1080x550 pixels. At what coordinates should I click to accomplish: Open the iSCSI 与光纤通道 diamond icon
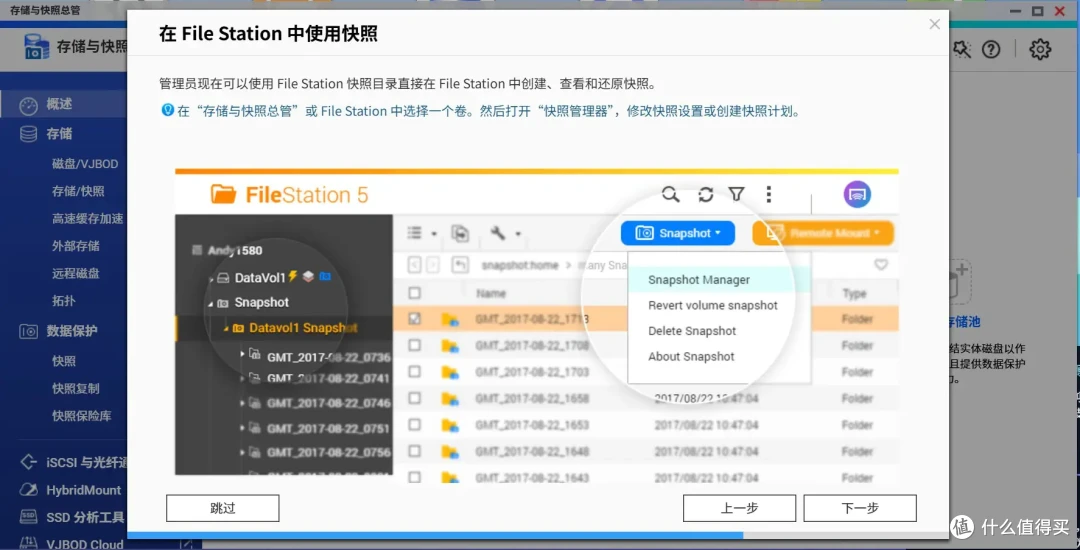[28, 461]
